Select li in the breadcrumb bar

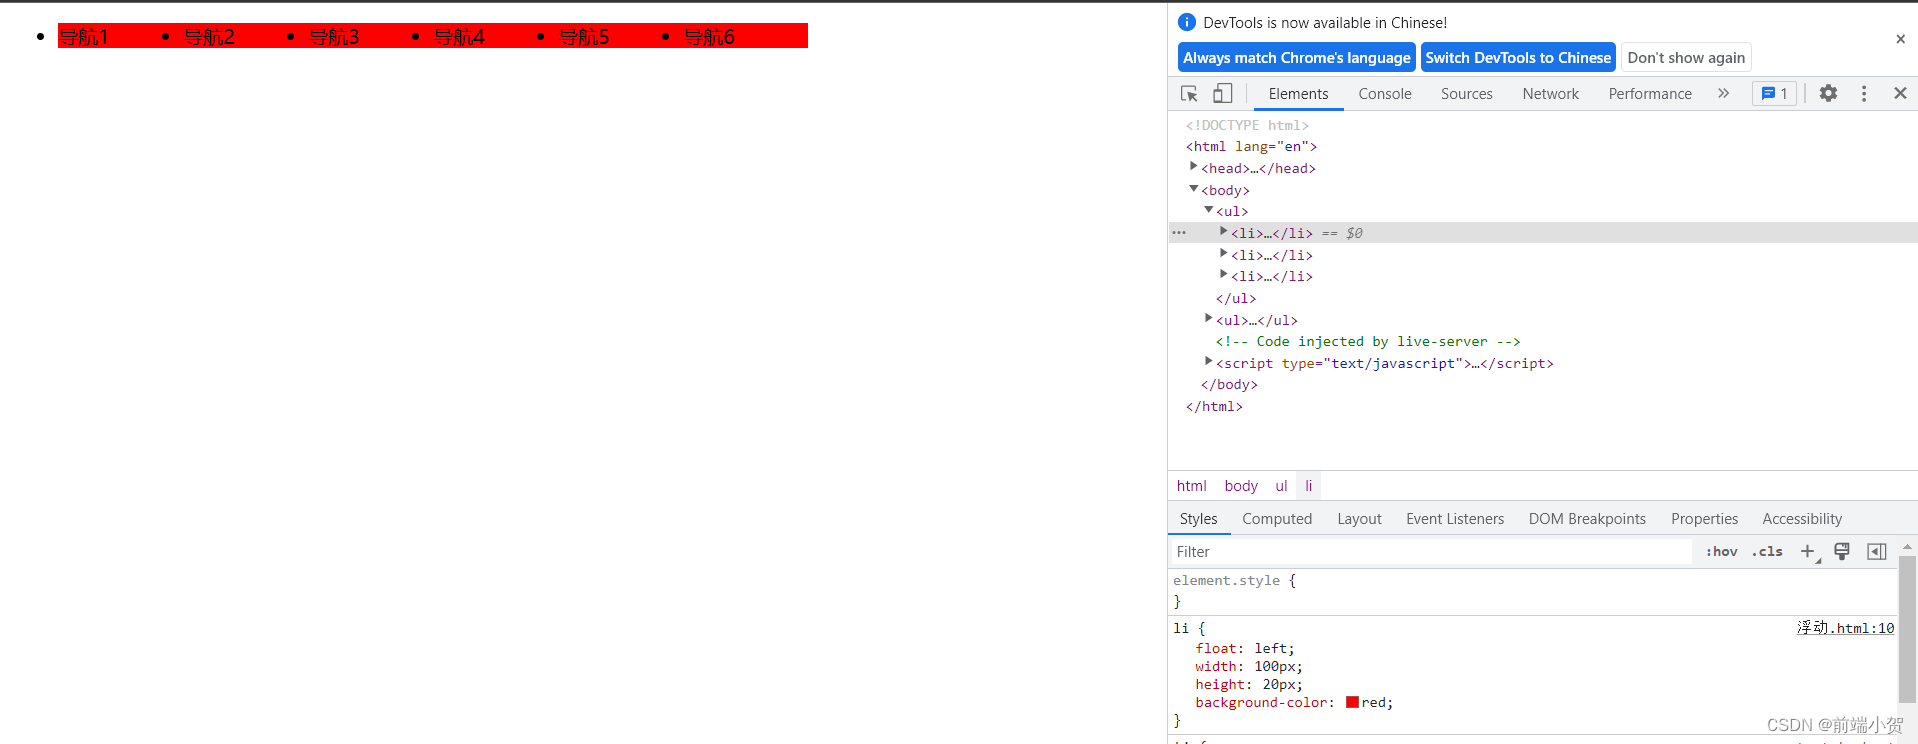click(x=1308, y=485)
